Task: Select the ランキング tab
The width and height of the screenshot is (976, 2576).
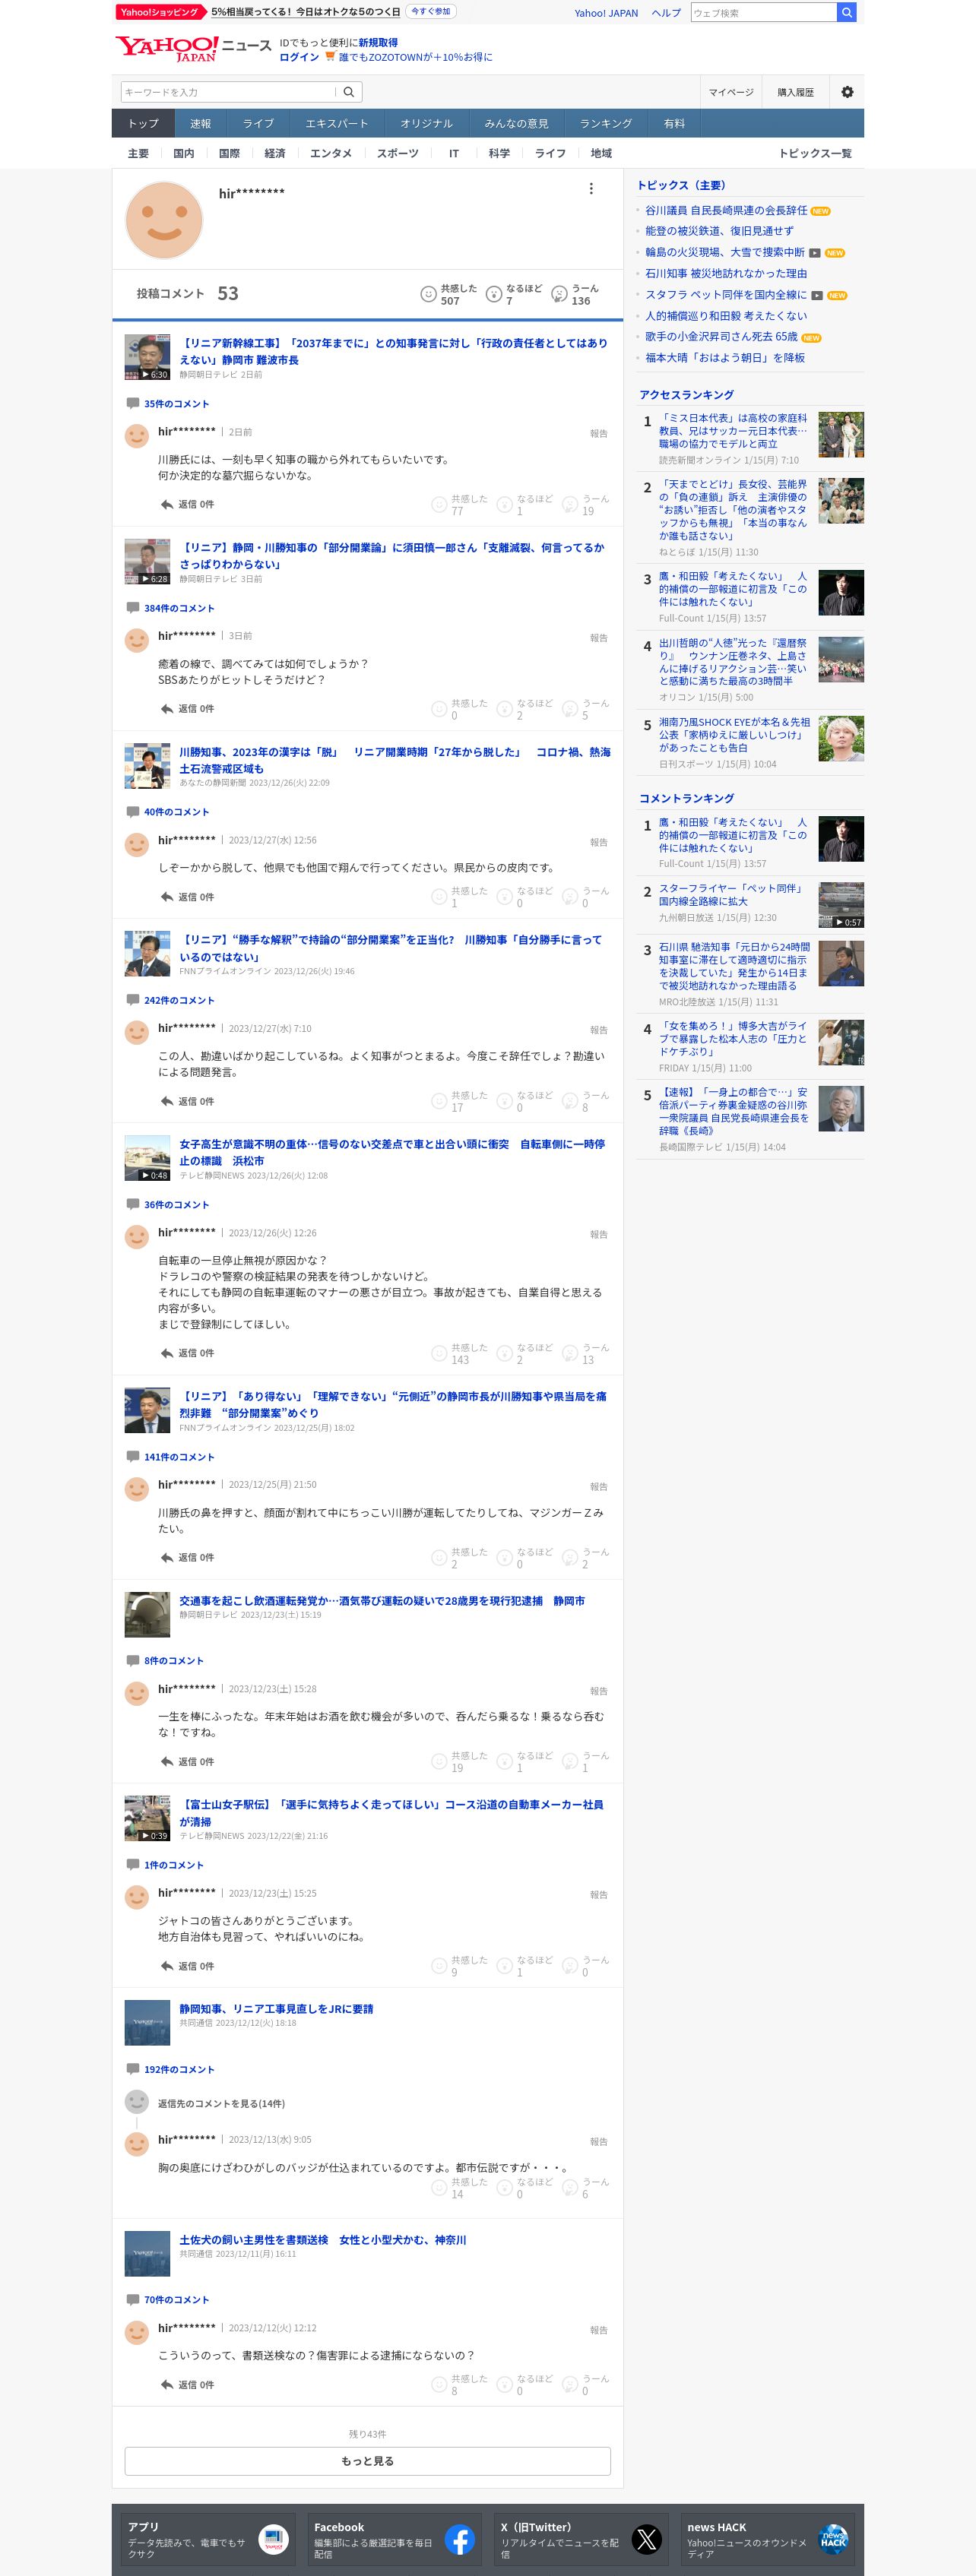Action: click(x=606, y=123)
